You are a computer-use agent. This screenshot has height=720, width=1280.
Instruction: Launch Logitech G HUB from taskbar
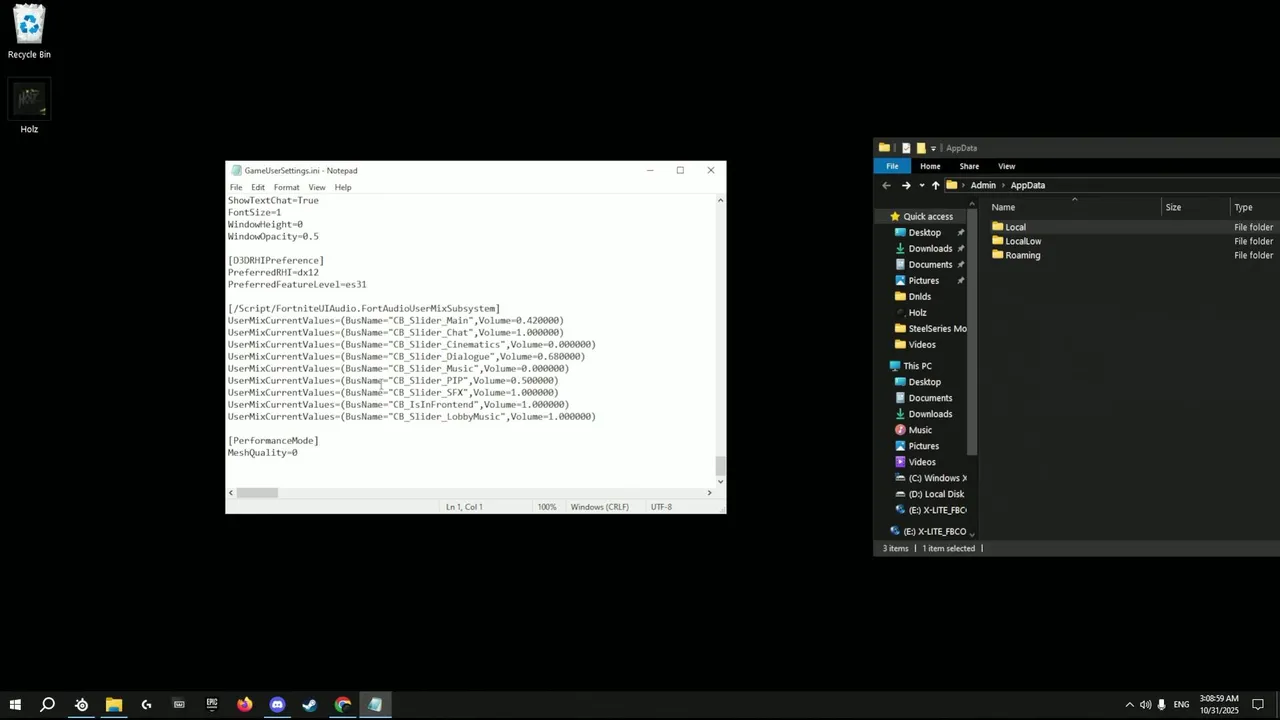pos(146,705)
